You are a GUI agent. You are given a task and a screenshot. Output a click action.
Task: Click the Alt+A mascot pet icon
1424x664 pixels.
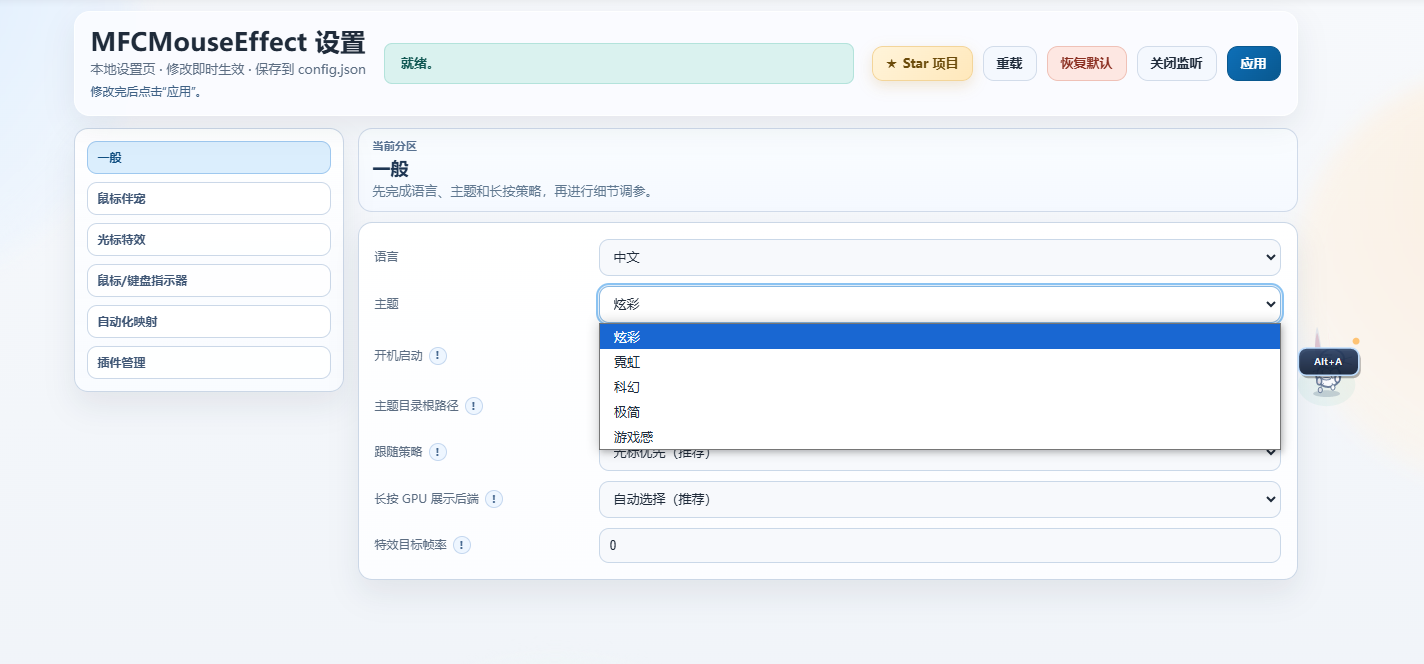click(1329, 367)
